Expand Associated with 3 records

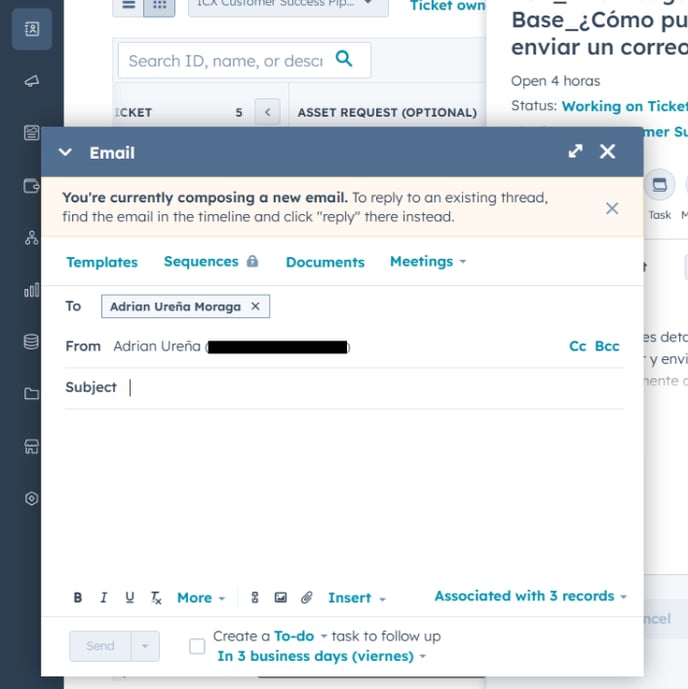click(531, 596)
